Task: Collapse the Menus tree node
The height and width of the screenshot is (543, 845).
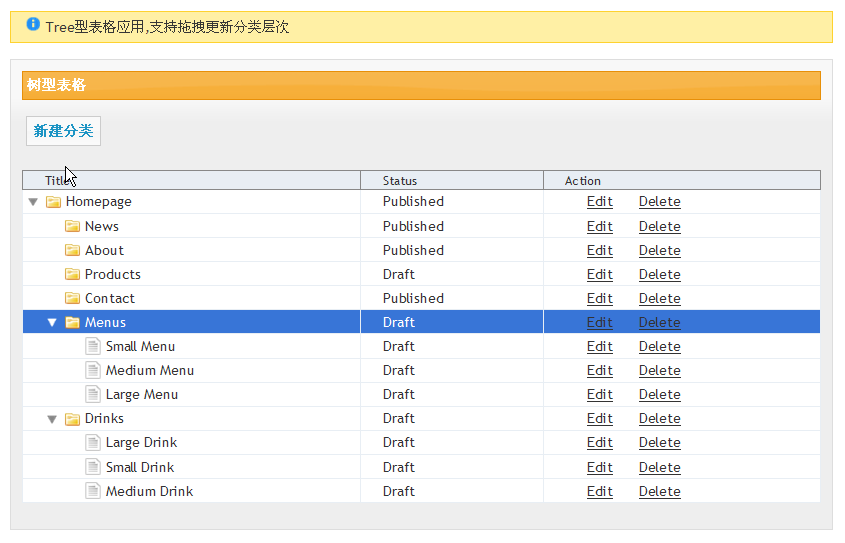Action: coord(52,323)
